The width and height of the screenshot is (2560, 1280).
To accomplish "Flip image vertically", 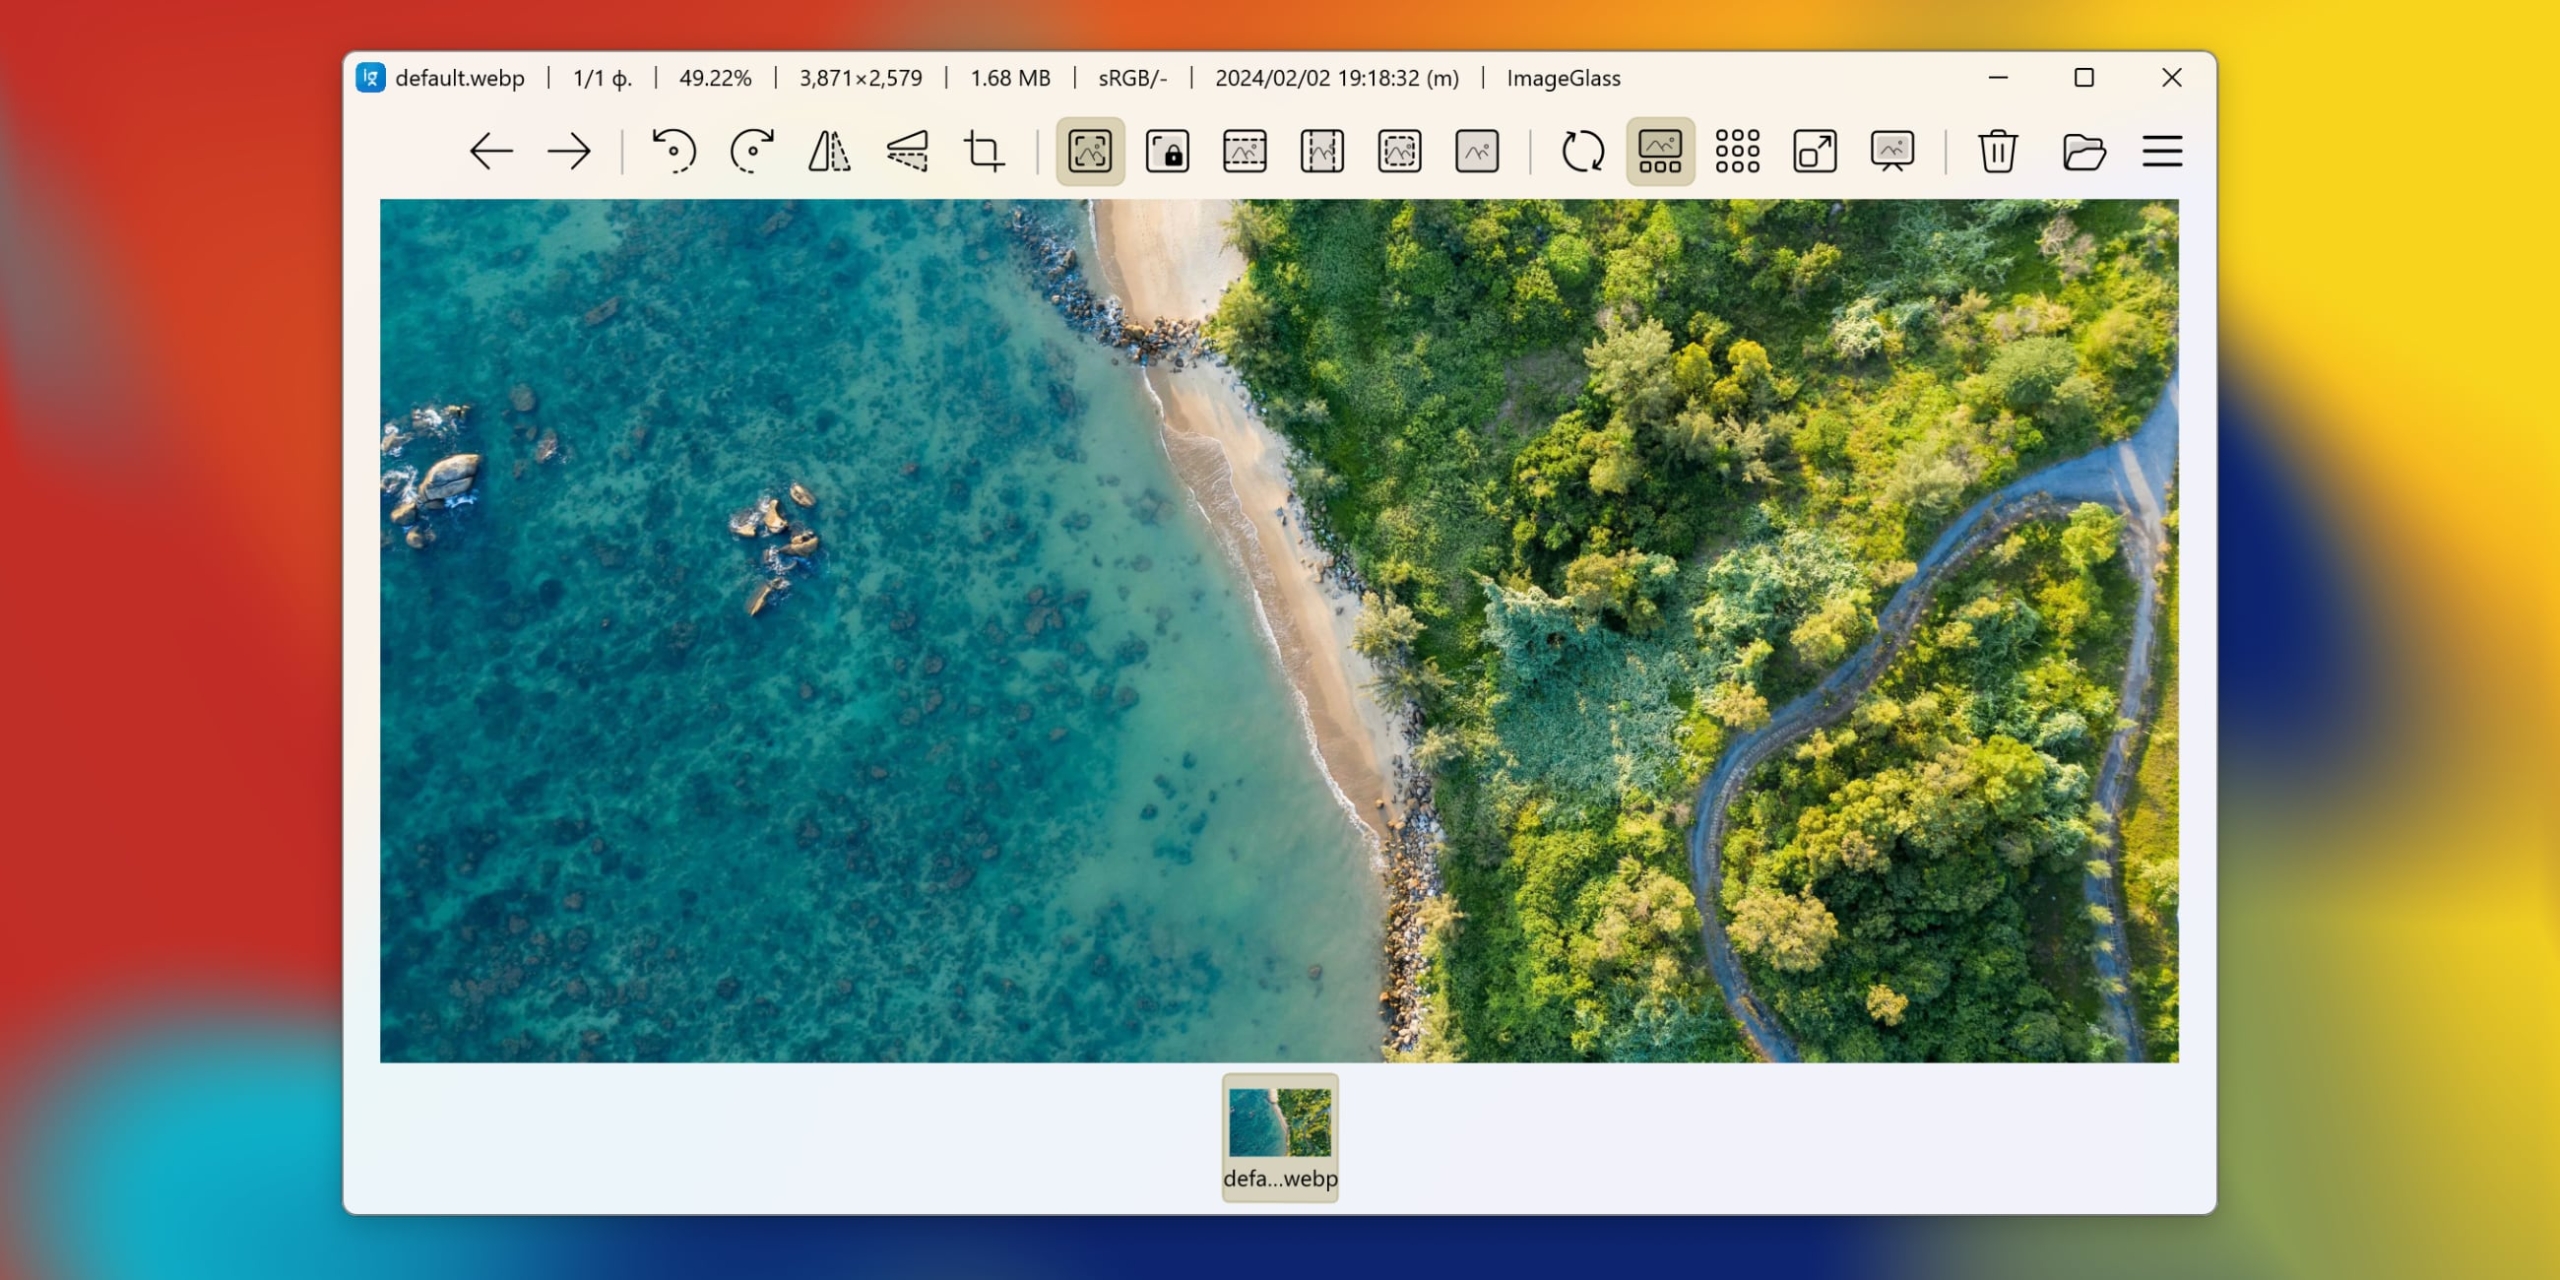I will (x=907, y=152).
